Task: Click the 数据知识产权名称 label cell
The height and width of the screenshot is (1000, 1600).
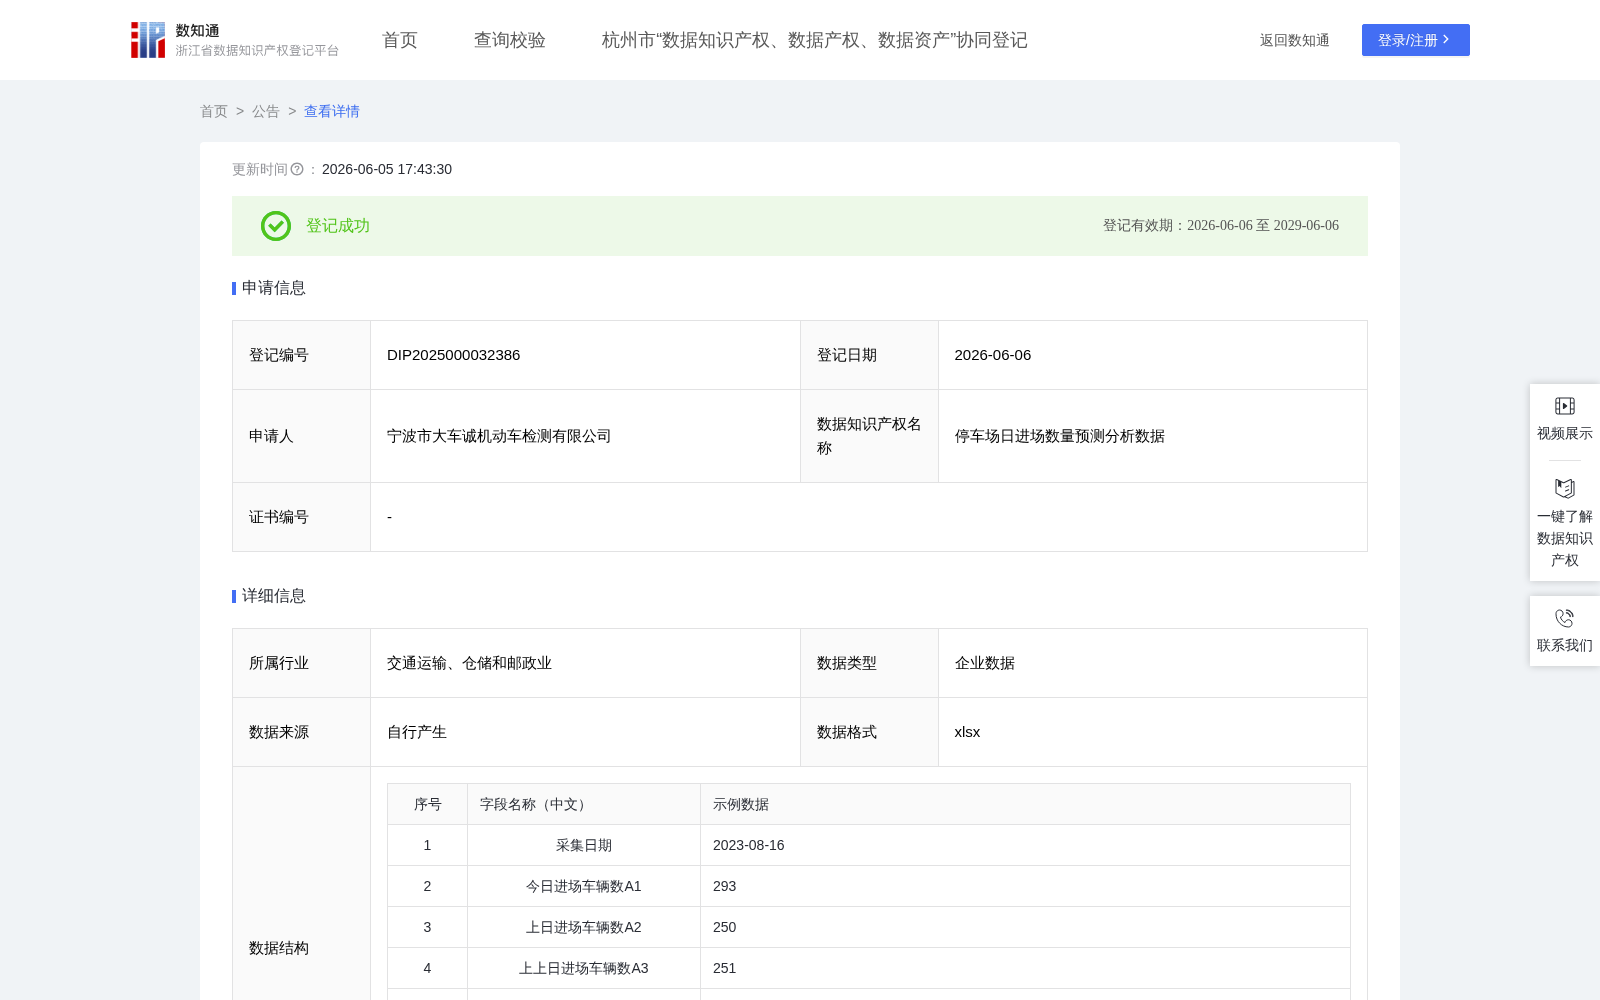Action: pos(869,436)
